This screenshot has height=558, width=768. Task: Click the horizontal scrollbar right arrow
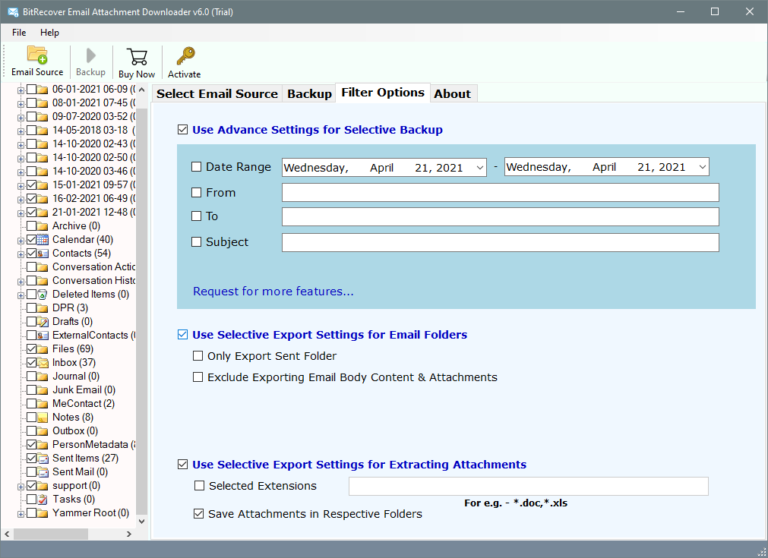coord(129,534)
